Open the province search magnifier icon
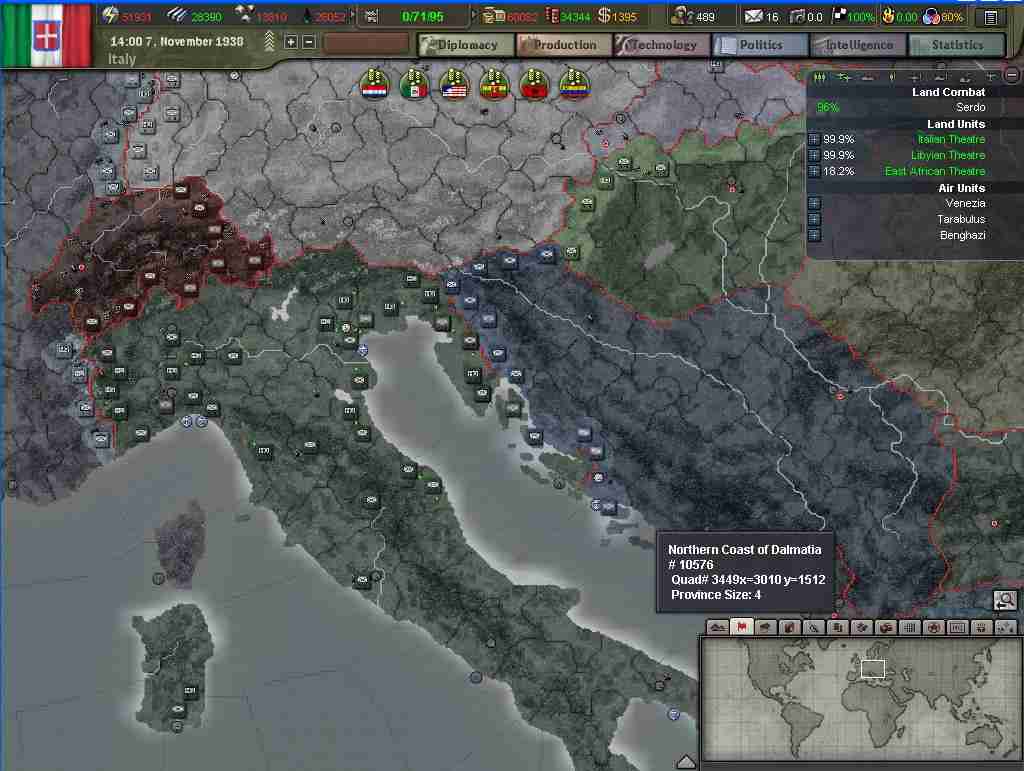 (1005, 600)
